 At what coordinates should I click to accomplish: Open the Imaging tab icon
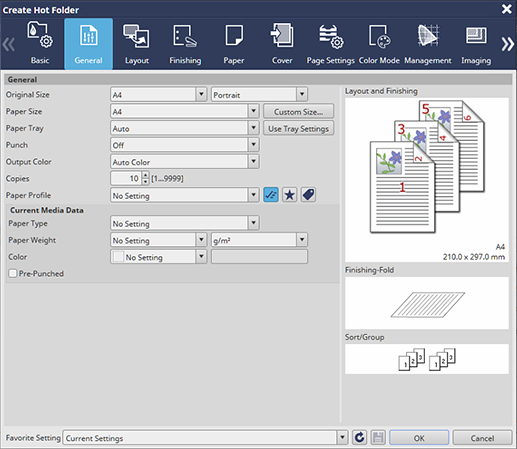point(476,36)
